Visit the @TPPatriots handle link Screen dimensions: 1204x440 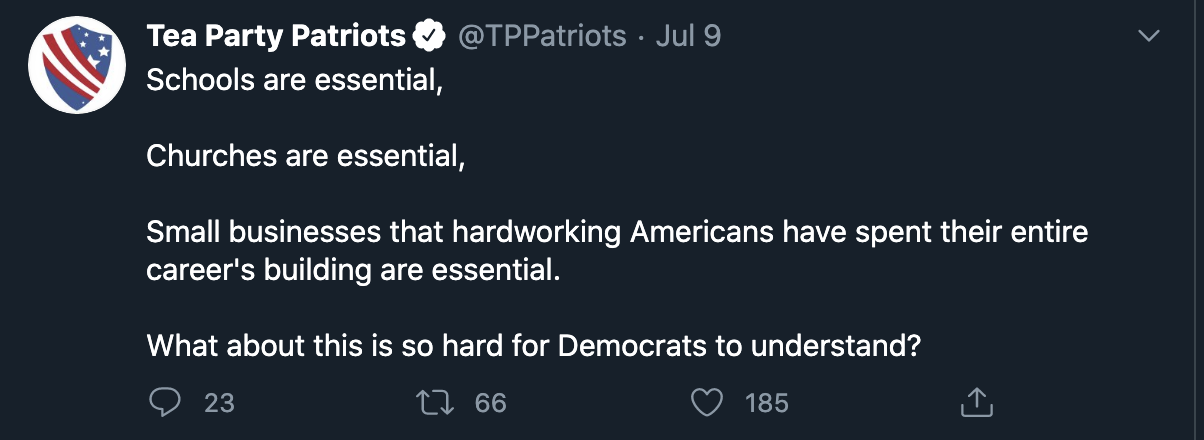[x=541, y=36]
